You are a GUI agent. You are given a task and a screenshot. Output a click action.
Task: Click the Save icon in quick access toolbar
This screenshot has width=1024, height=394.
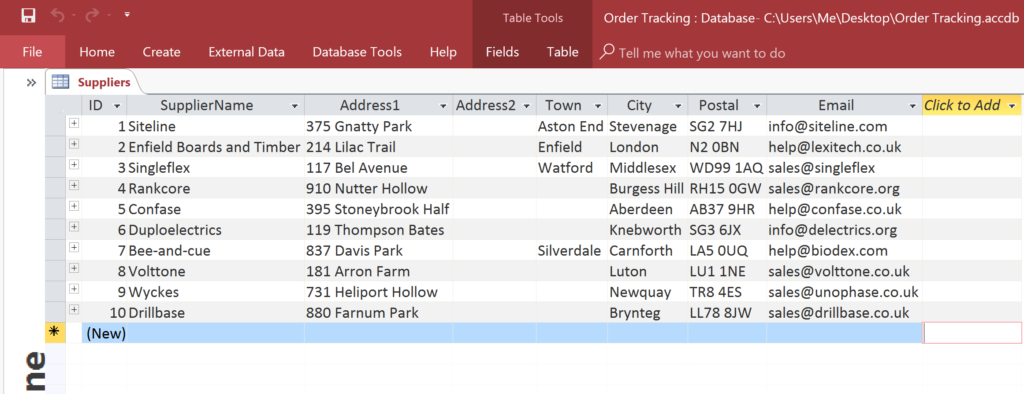[28, 15]
